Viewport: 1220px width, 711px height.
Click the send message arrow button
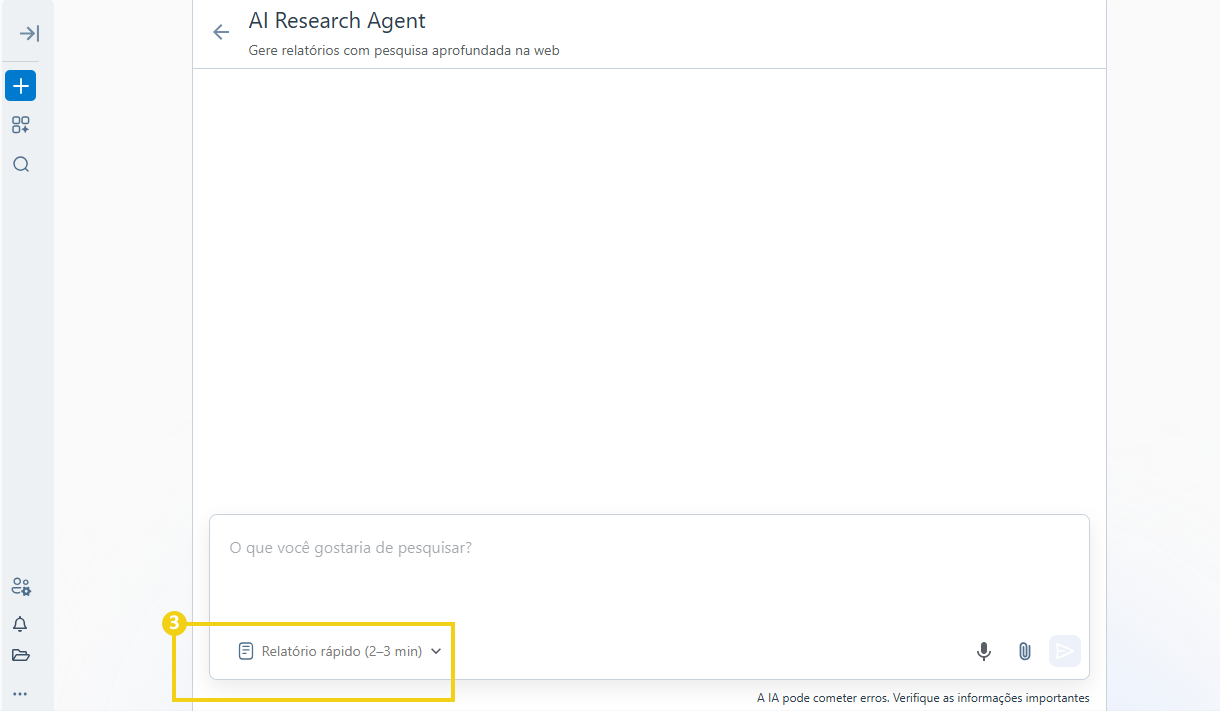[1065, 651]
